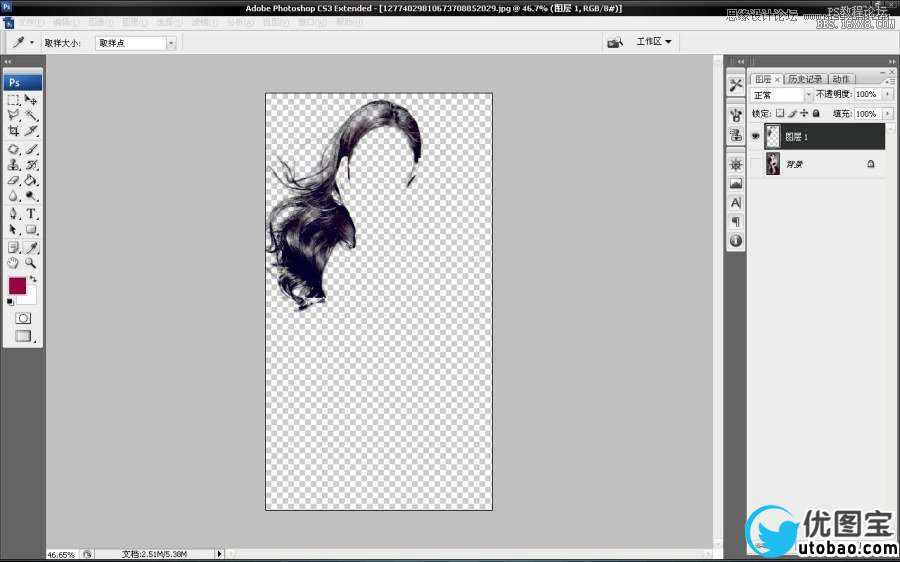
Task: Change the screen mode button
Action: (23, 336)
